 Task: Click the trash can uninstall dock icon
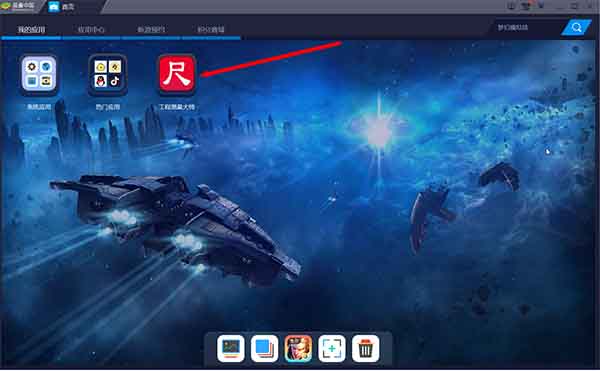pos(365,348)
